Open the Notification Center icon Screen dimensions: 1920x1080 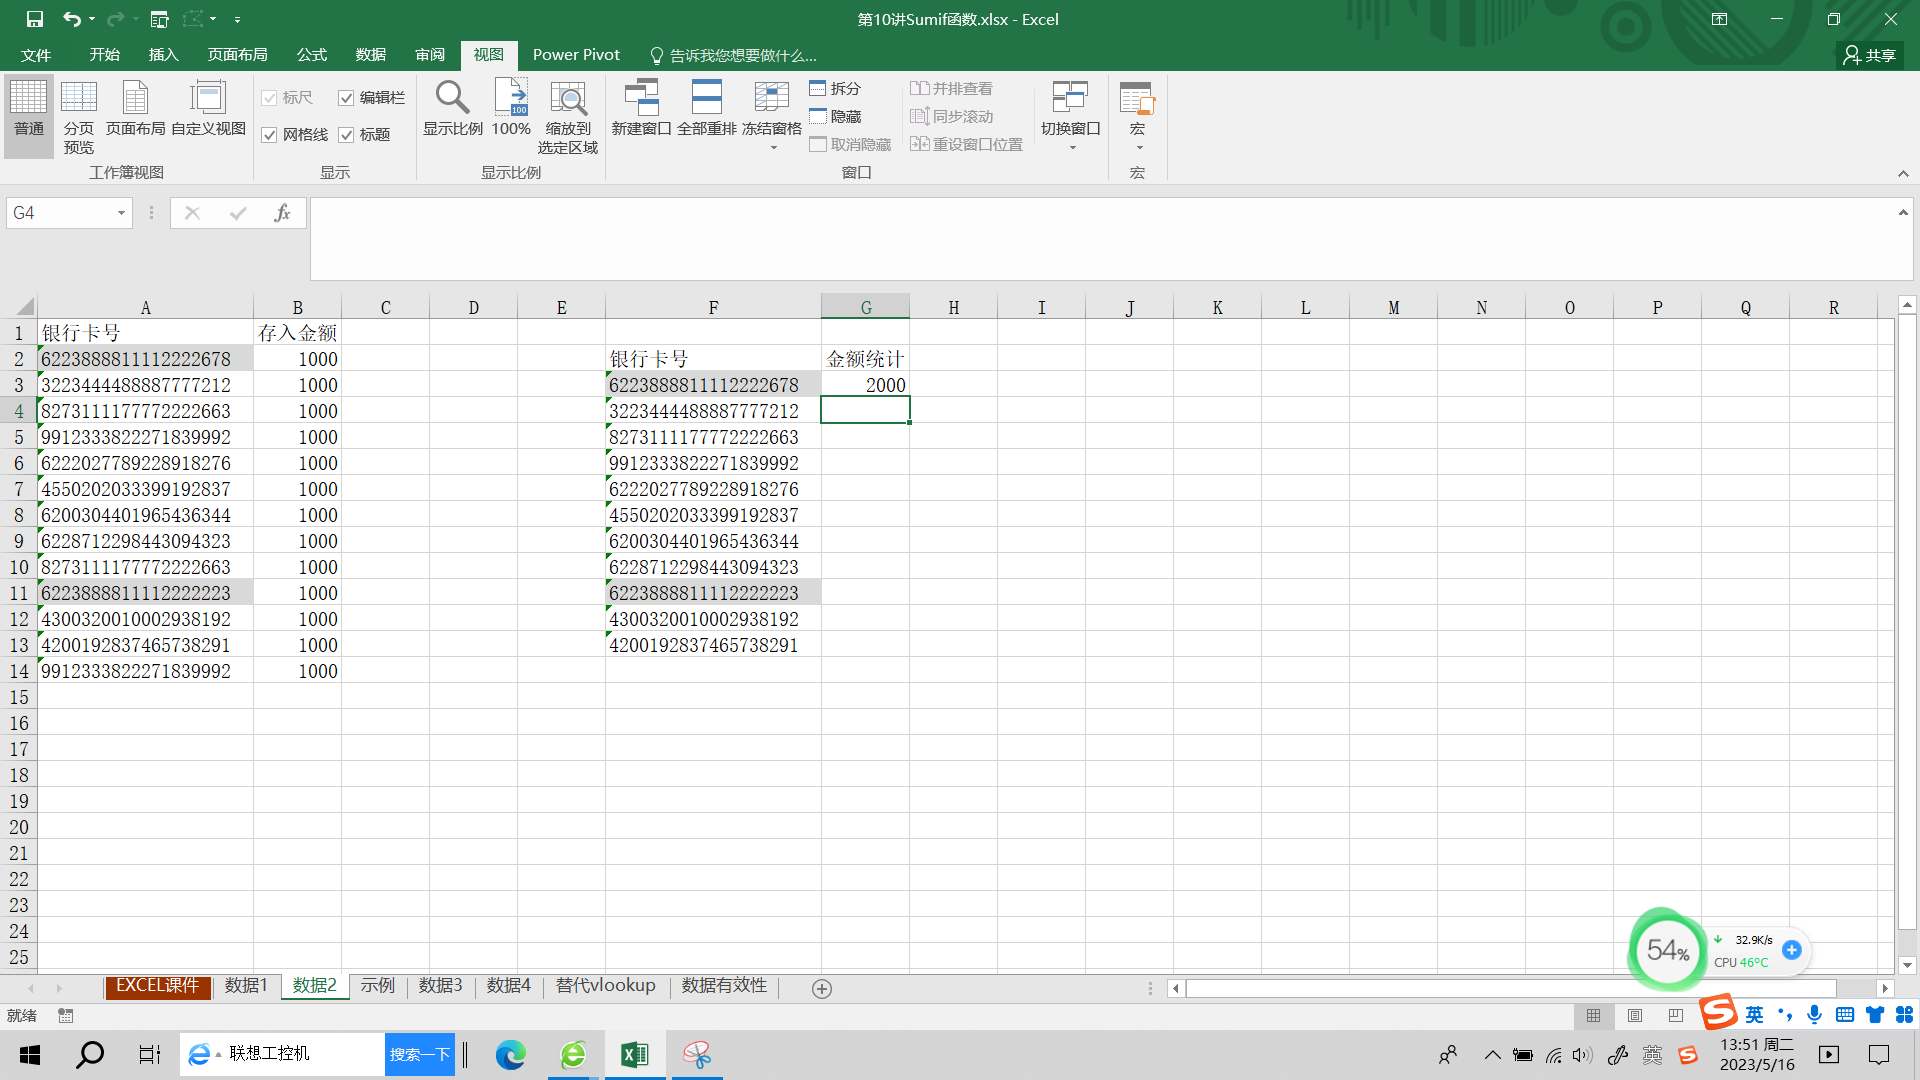(x=1879, y=1054)
